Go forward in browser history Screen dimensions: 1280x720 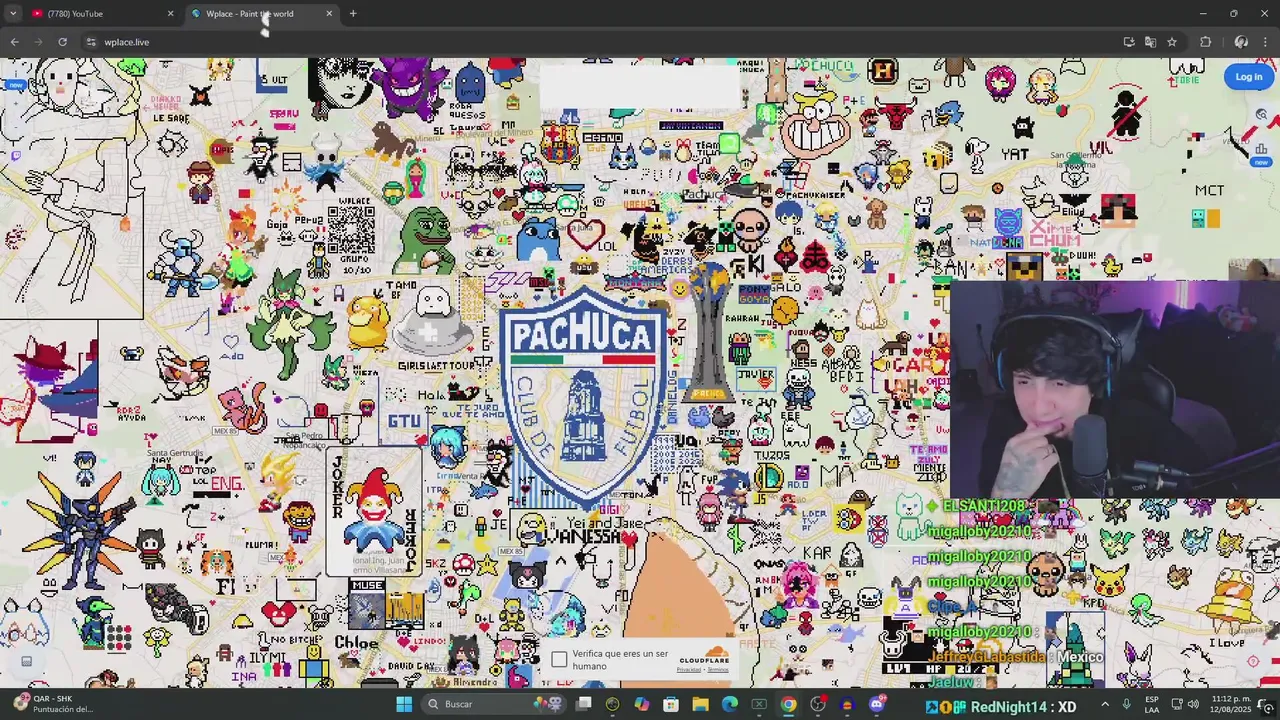pyautogui.click(x=38, y=42)
